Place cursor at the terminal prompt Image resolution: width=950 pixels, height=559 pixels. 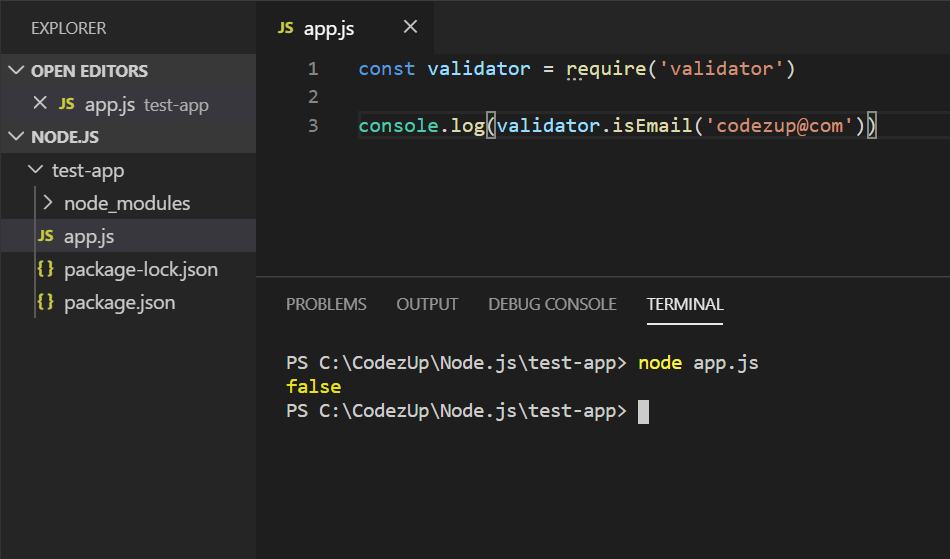point(643,412)
